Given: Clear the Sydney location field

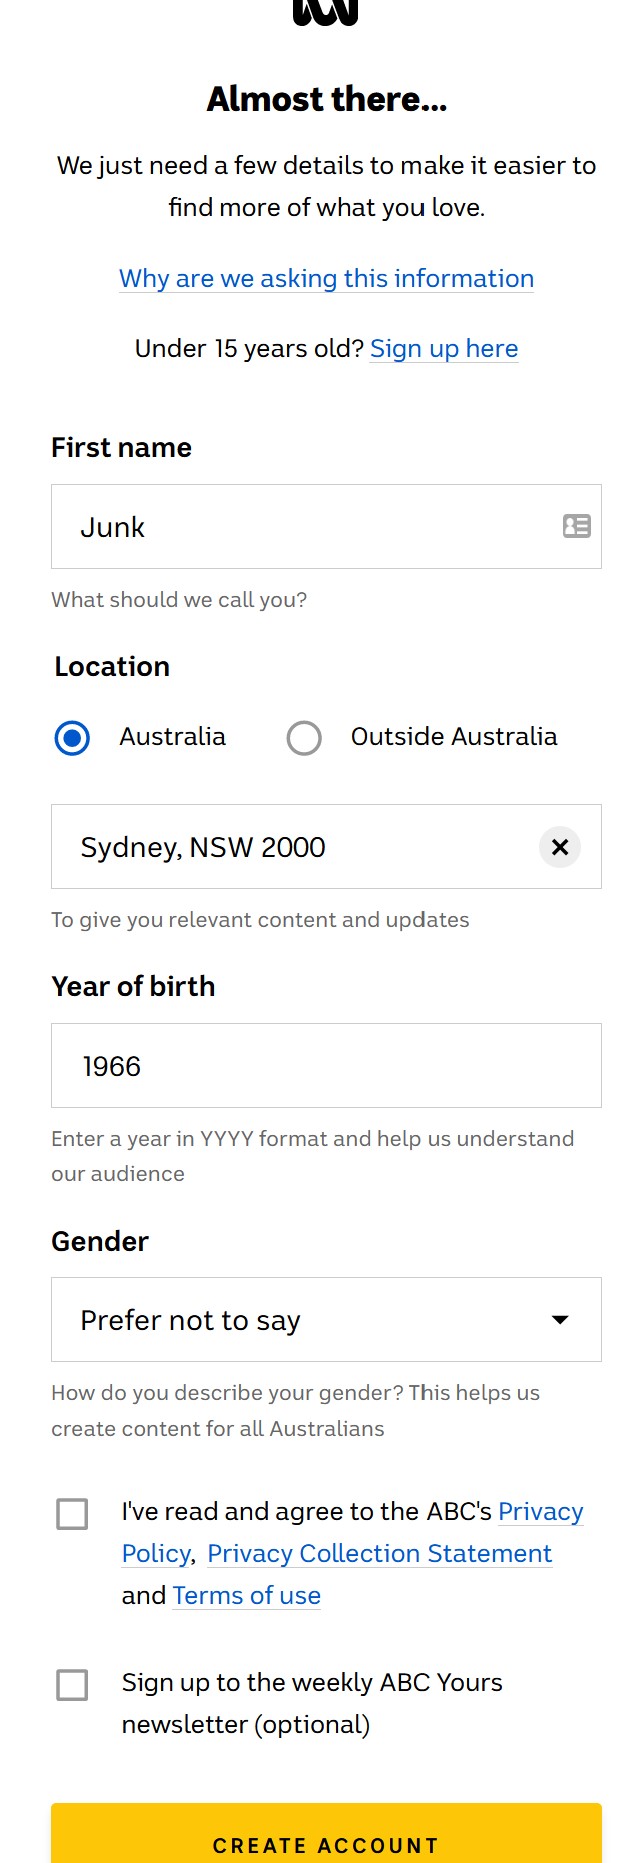Looking at the screenshot, I should coord(560,847).
